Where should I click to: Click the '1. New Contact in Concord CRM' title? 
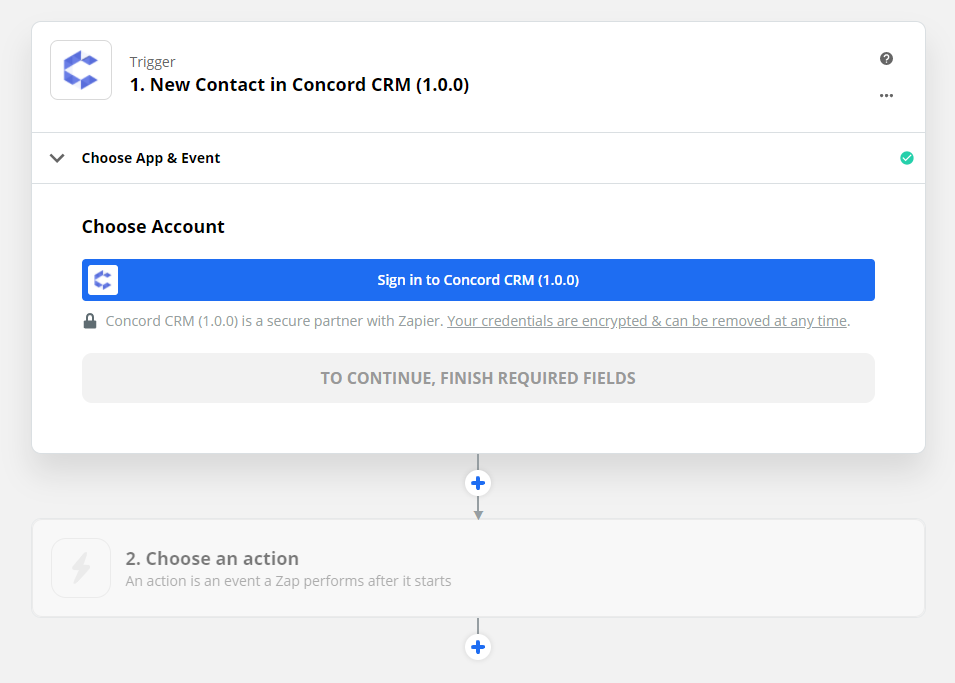pyautogui.click(x=299, y=85)
